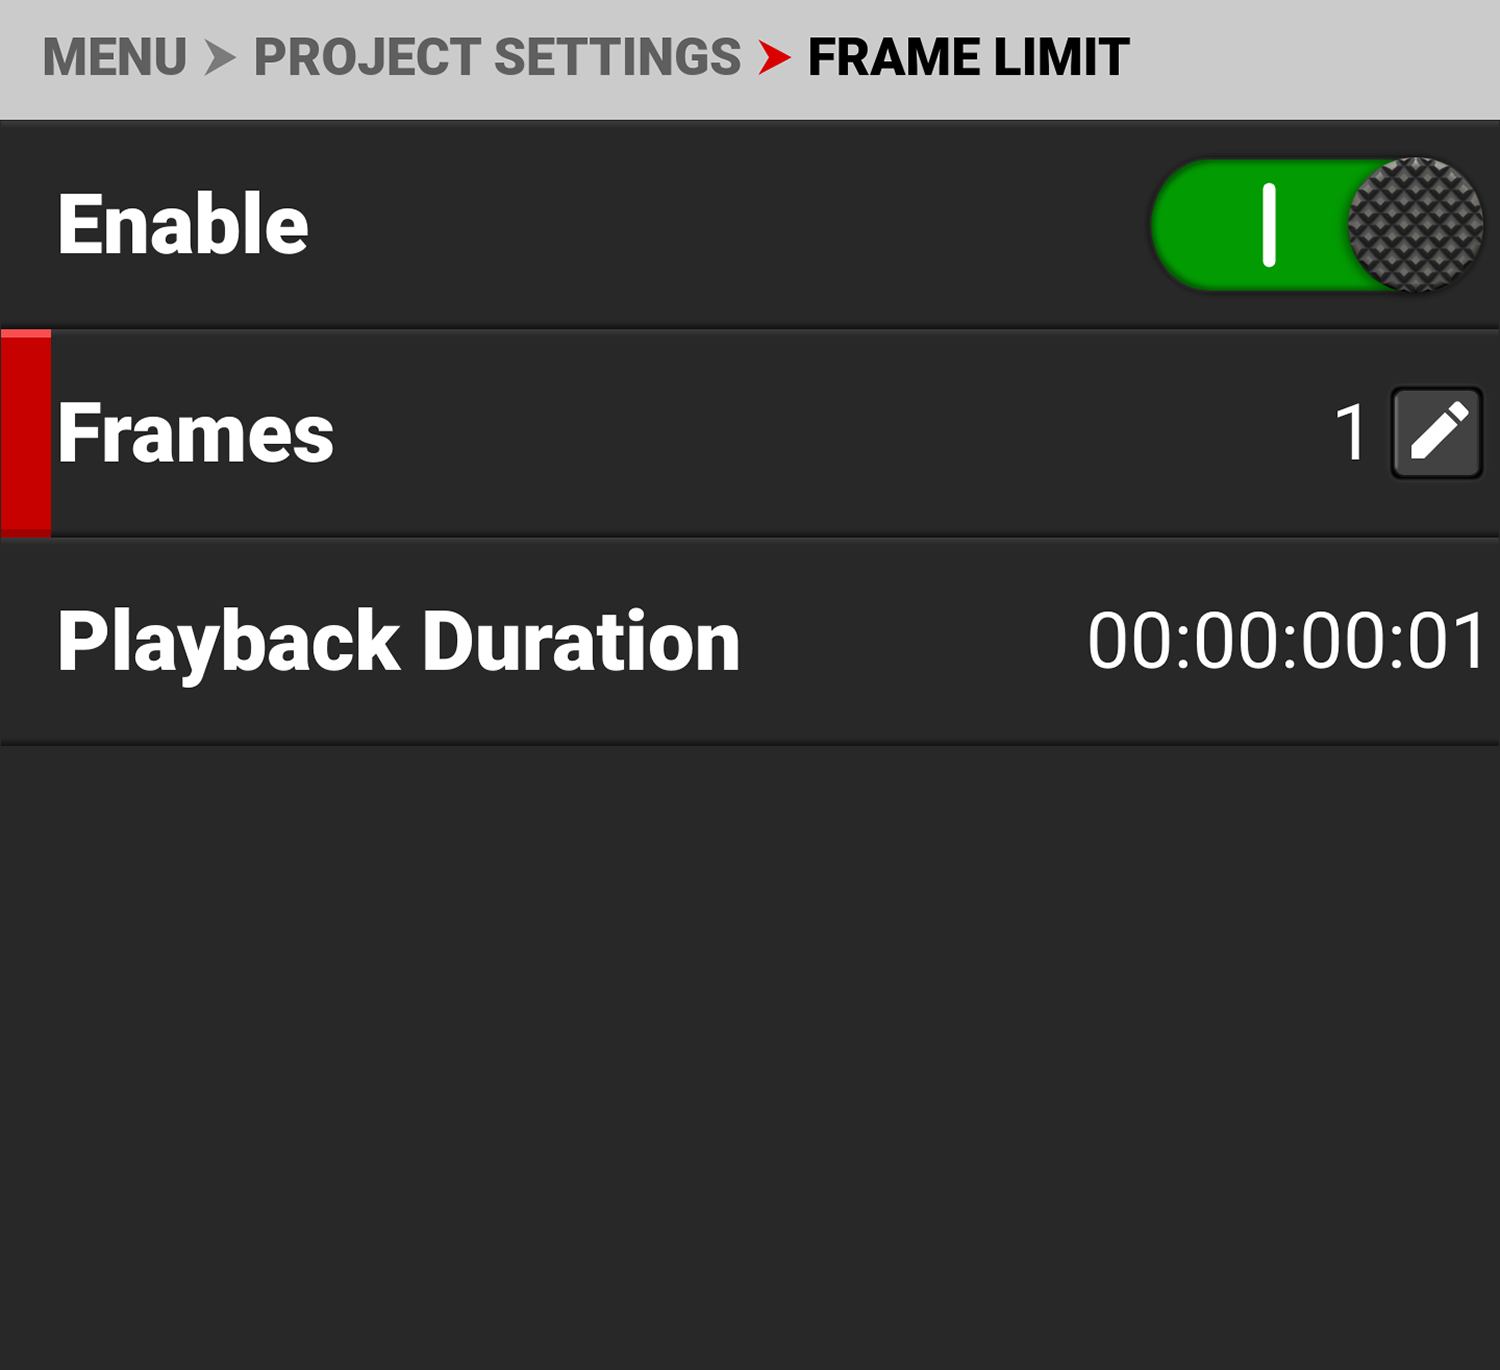Click the 00:00:00:01 playback duration timecode
The width and height of the screenshot is (1500, 1370).
[x=1286, y=641]
